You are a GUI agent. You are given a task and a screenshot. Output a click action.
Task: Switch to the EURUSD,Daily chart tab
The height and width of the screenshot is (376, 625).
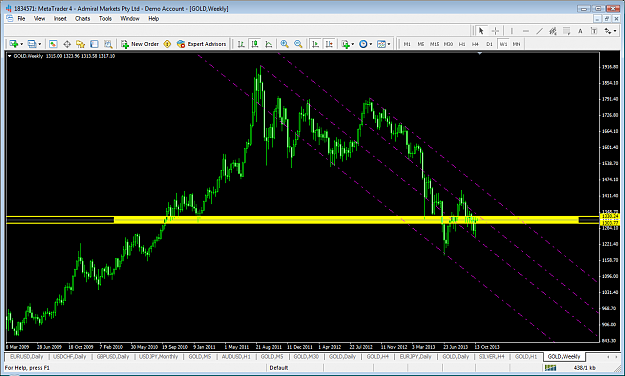[27, 356]
